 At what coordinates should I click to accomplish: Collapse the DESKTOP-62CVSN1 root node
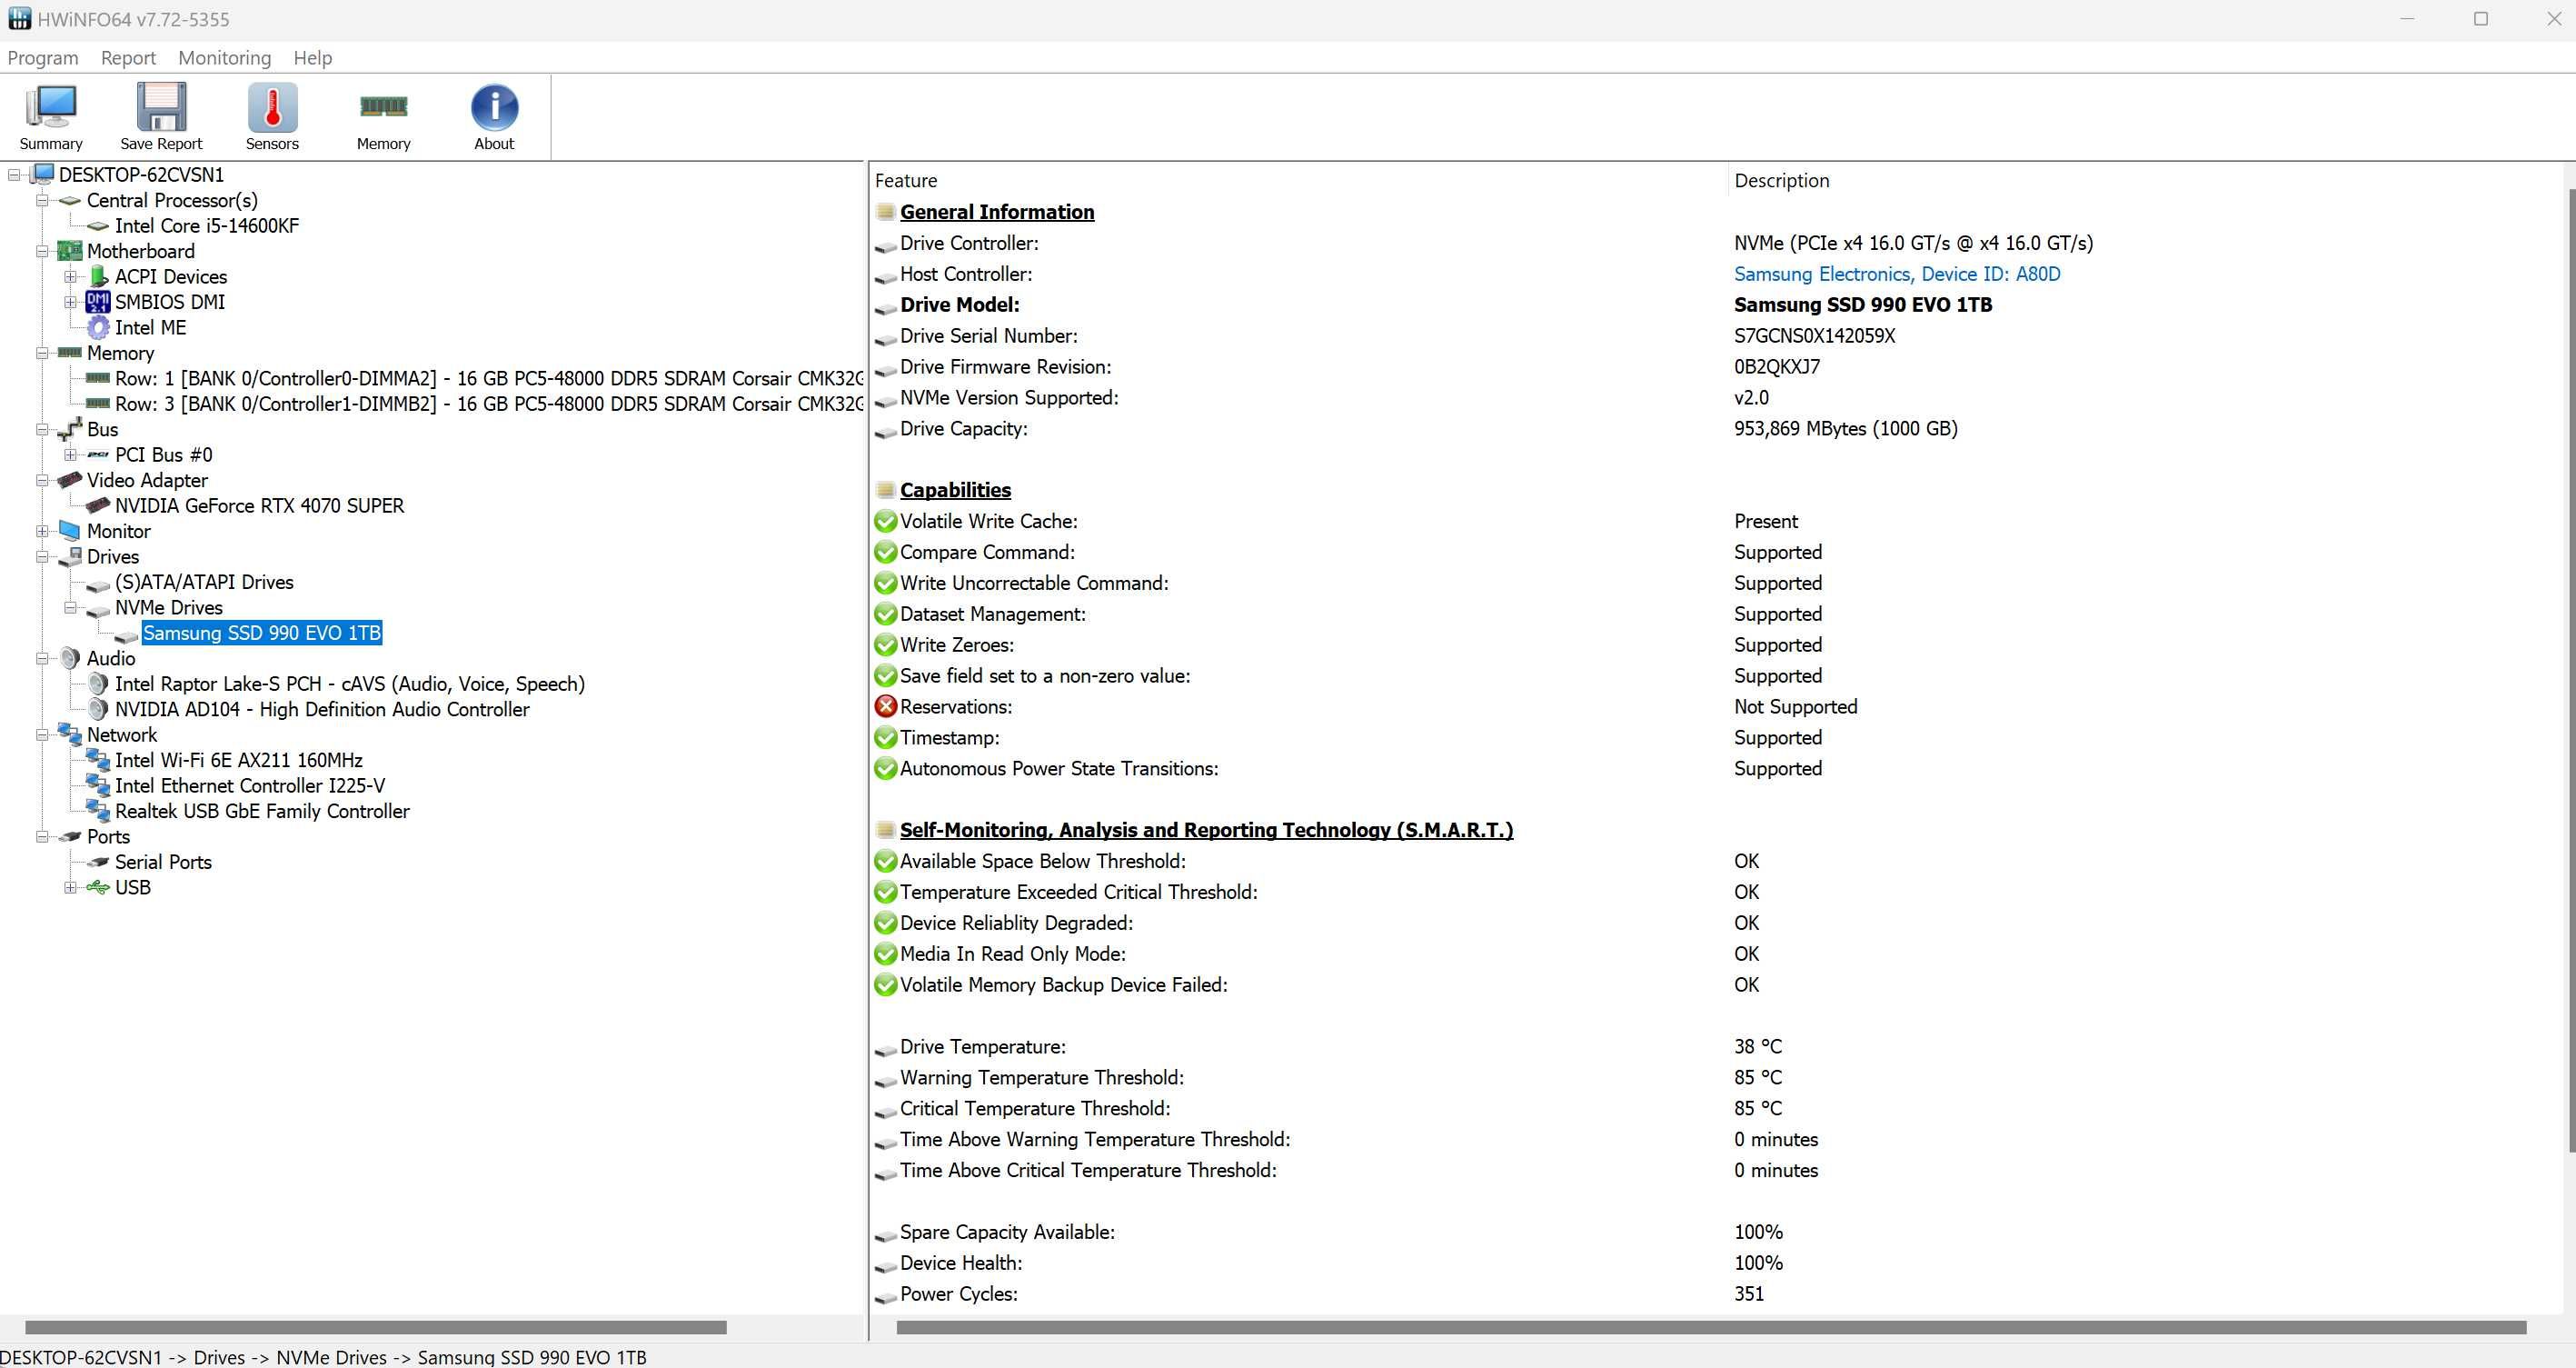(14, 175)
